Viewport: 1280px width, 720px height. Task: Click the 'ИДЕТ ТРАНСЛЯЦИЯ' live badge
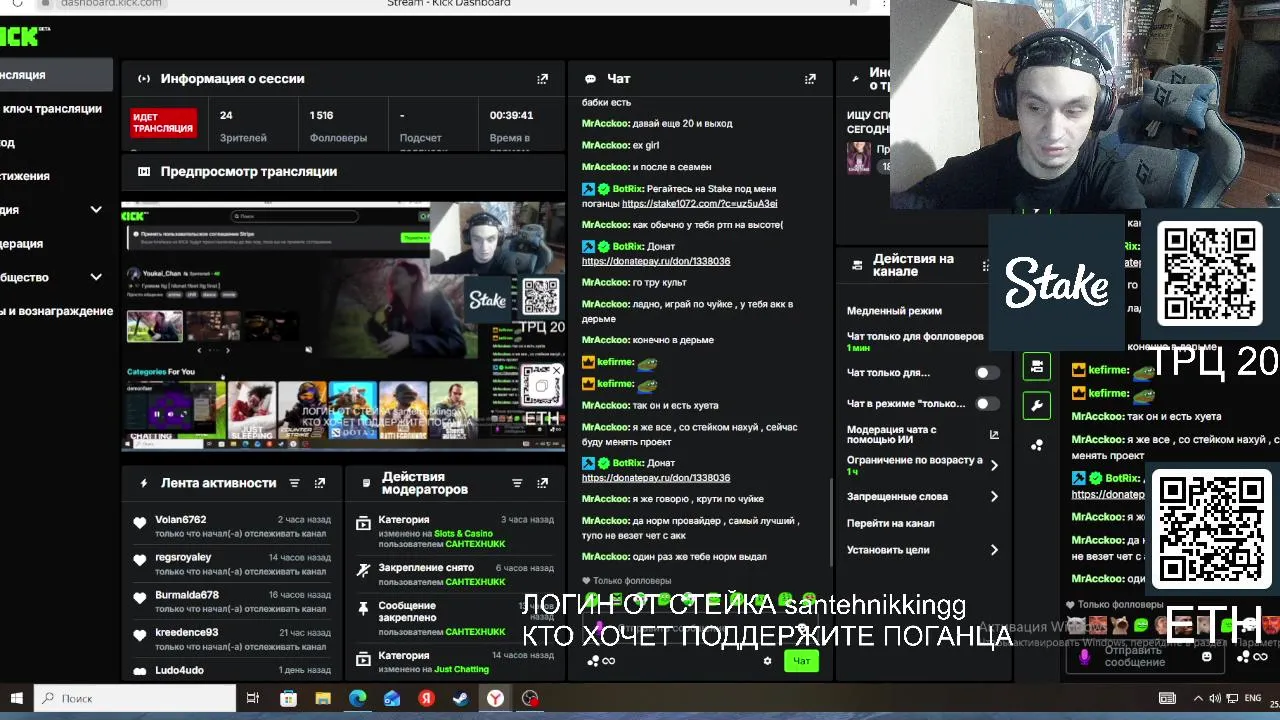point(164,123)
